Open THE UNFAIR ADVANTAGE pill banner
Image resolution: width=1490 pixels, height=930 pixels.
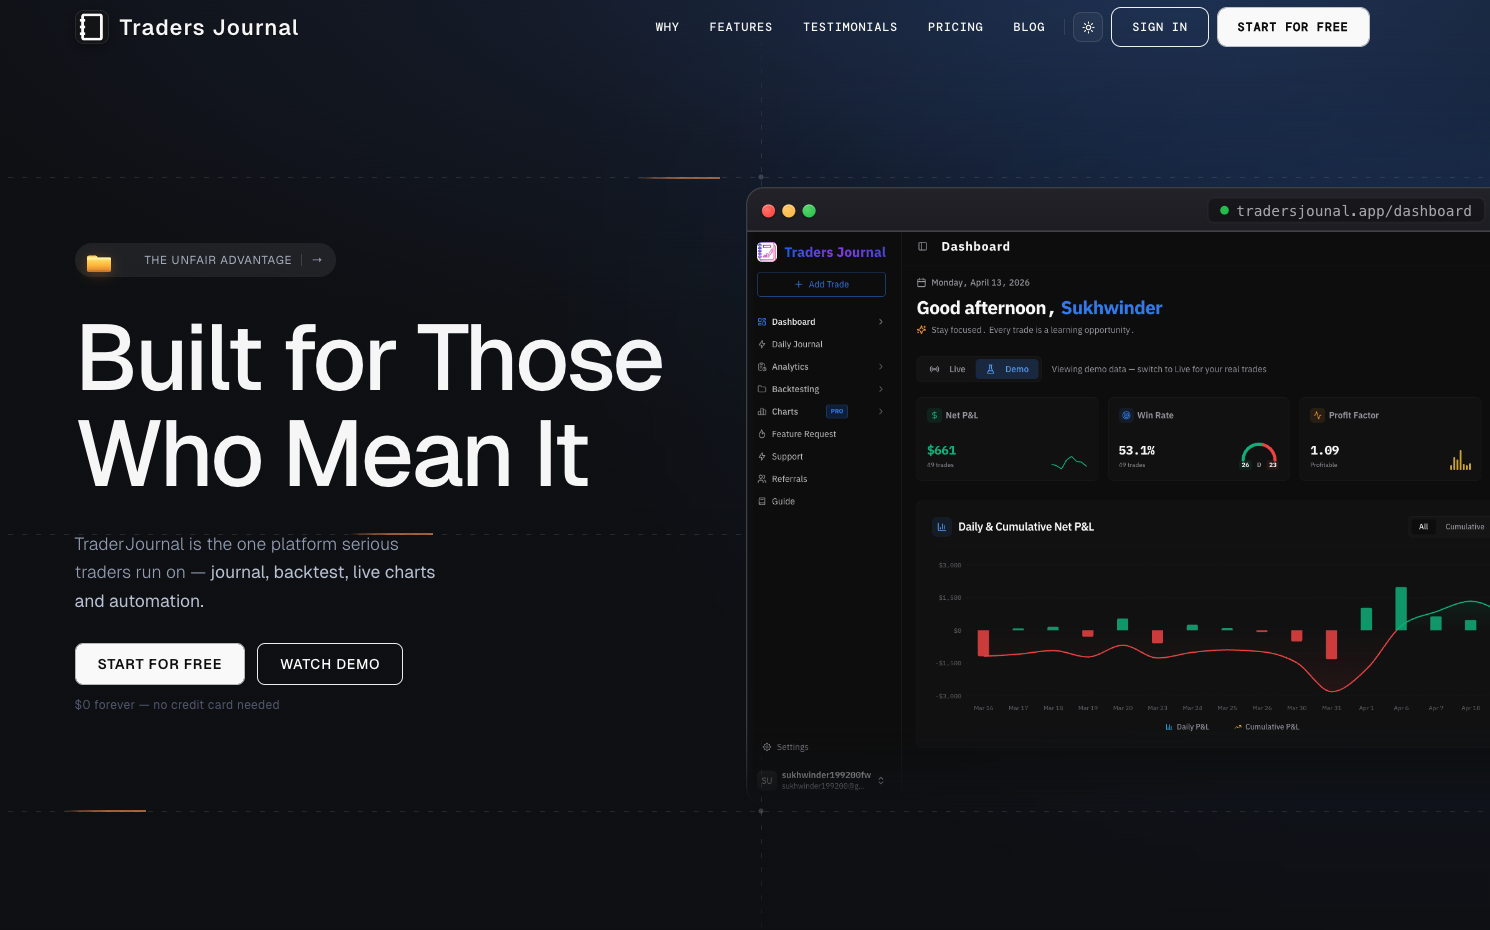(205, 260)
